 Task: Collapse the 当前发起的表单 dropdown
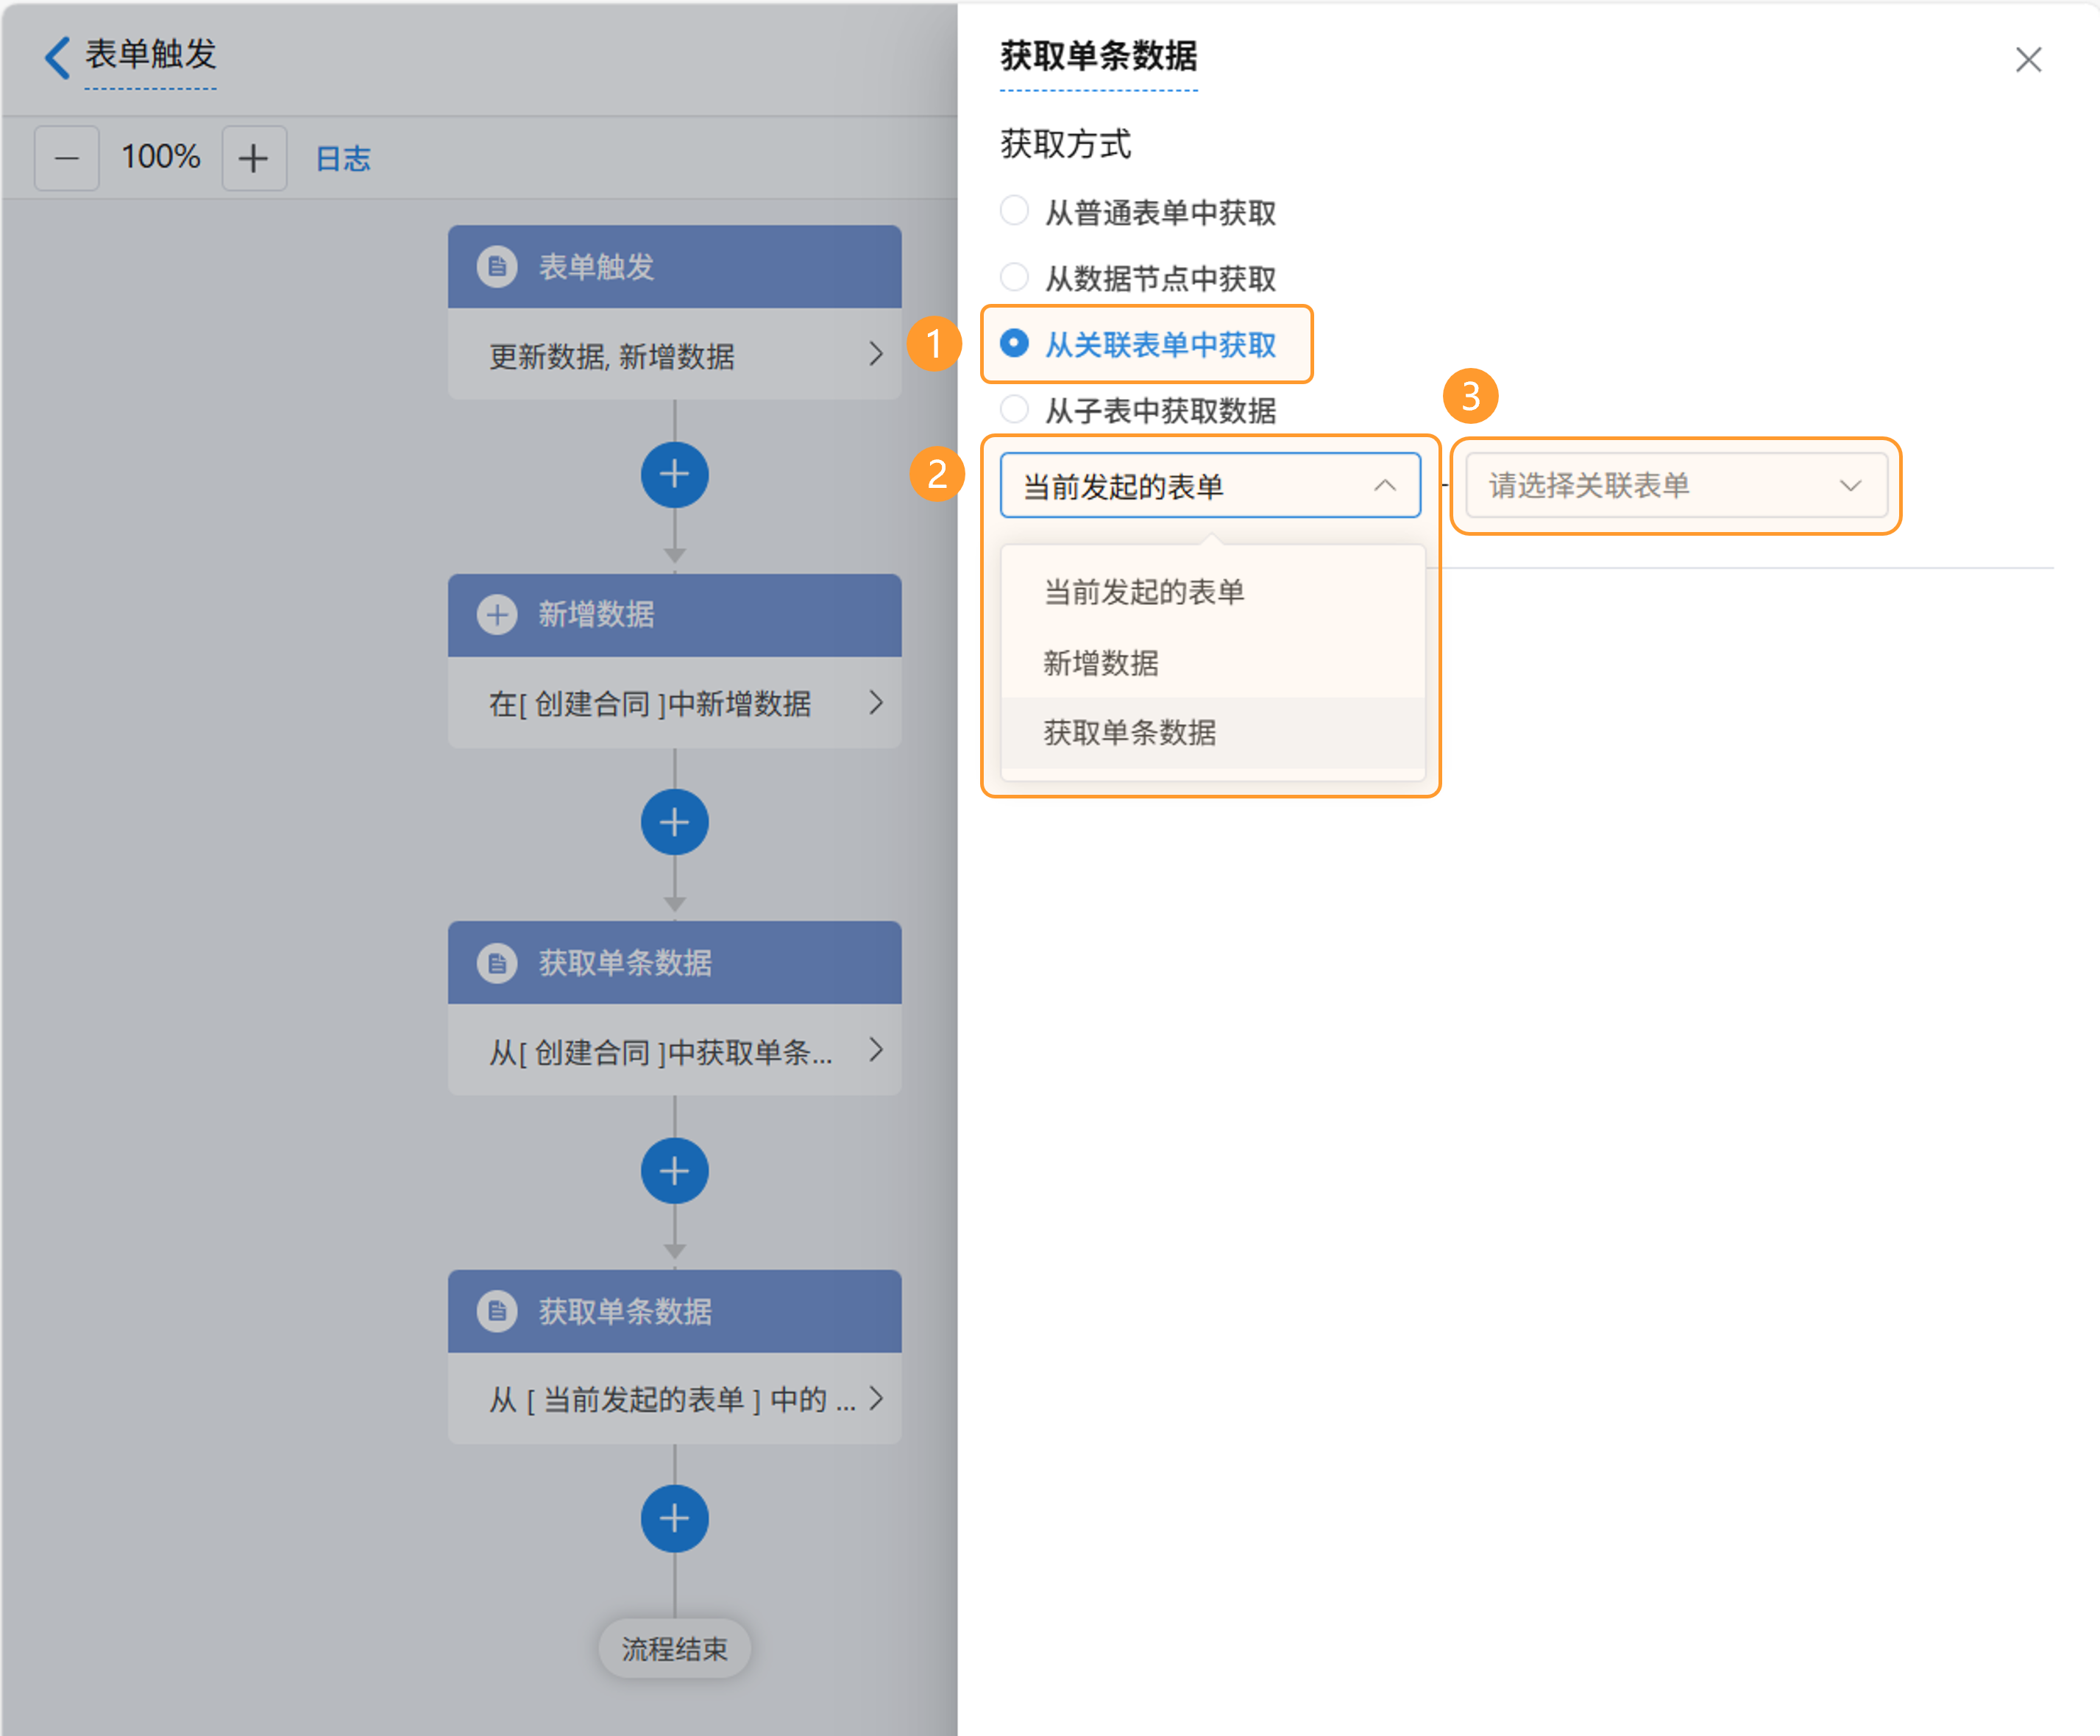[1384, 486]
